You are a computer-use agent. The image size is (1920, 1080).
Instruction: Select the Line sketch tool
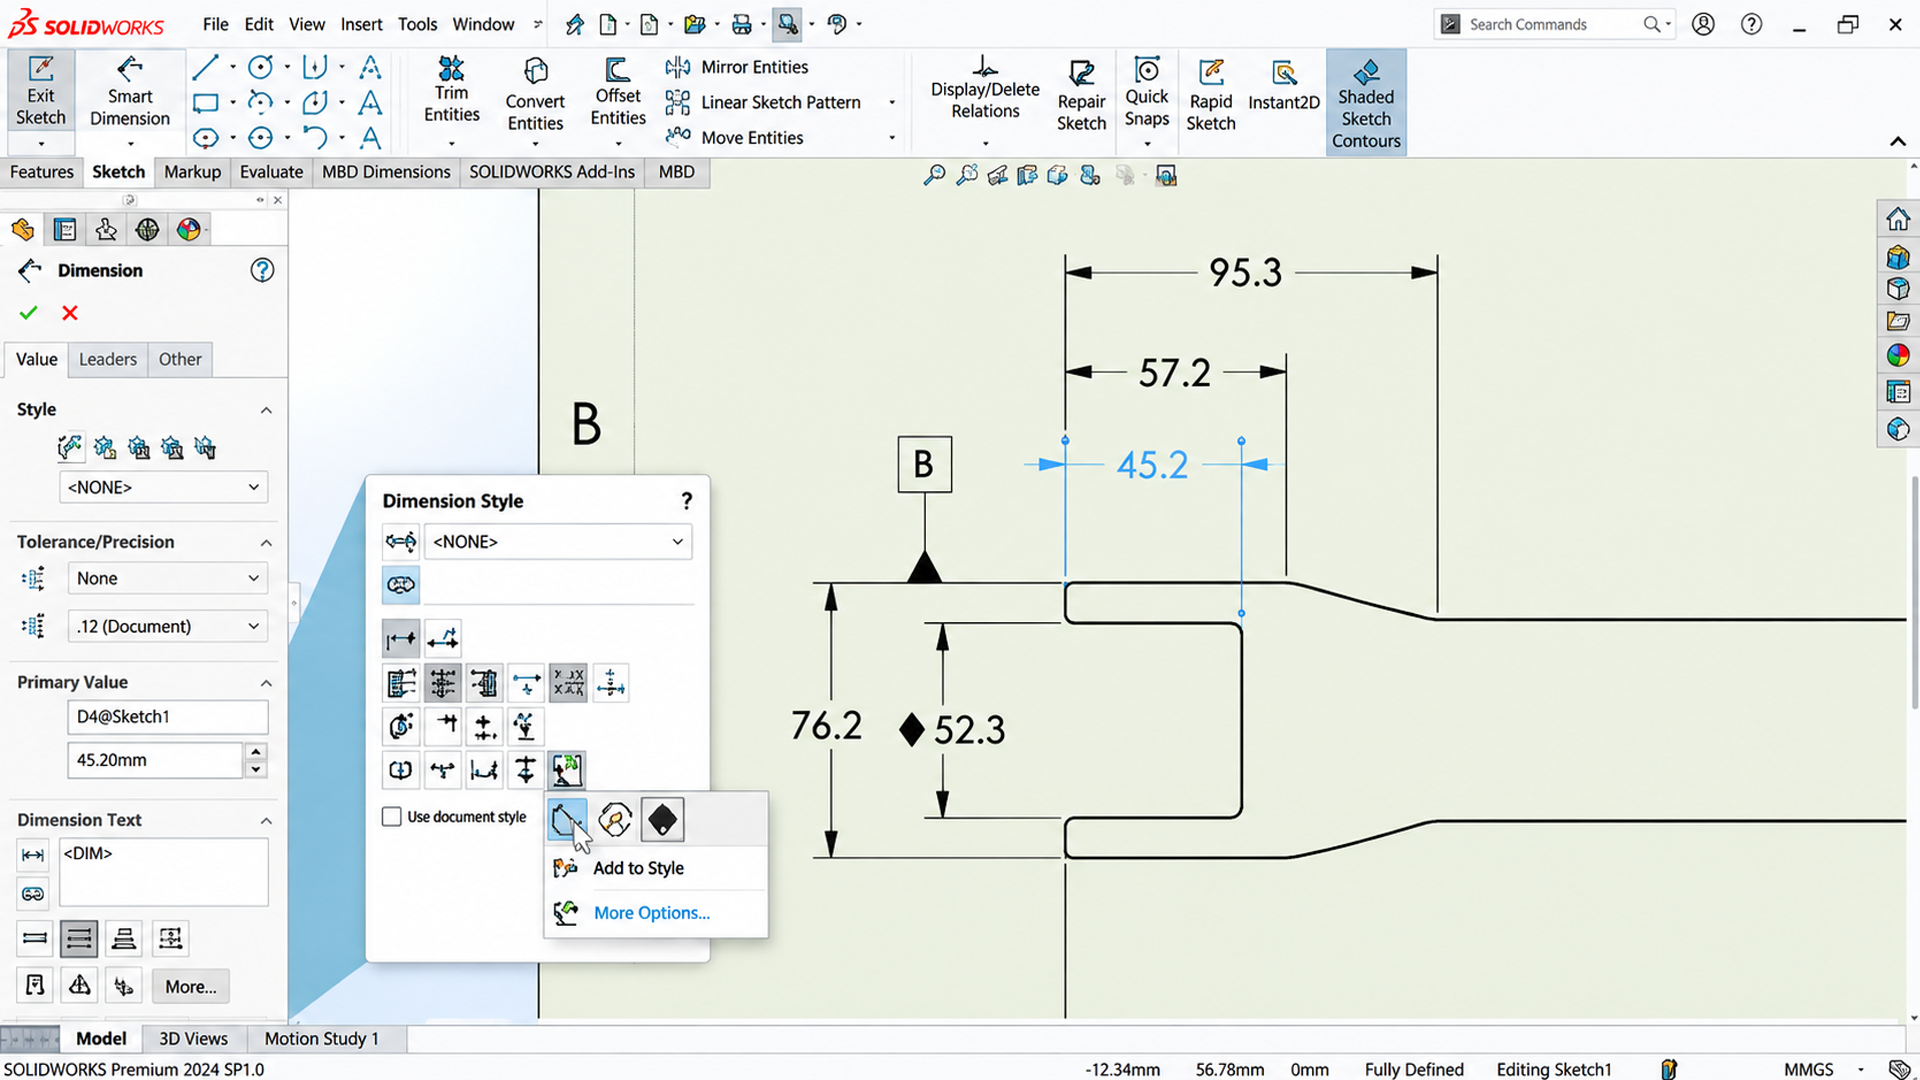click(205, 67)
